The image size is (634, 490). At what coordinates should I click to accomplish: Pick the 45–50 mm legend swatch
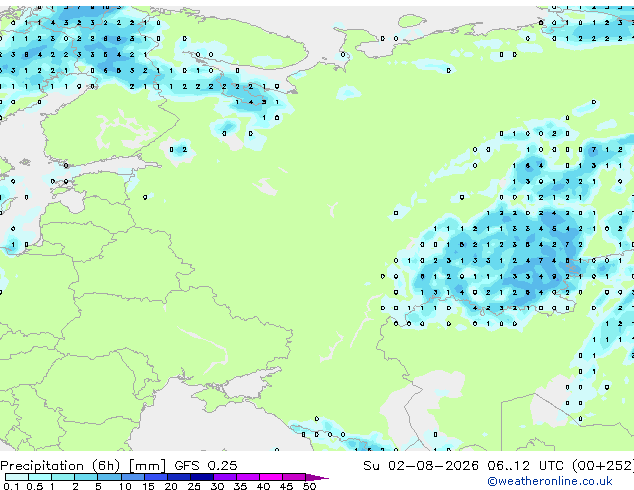[x=294, y=477]
